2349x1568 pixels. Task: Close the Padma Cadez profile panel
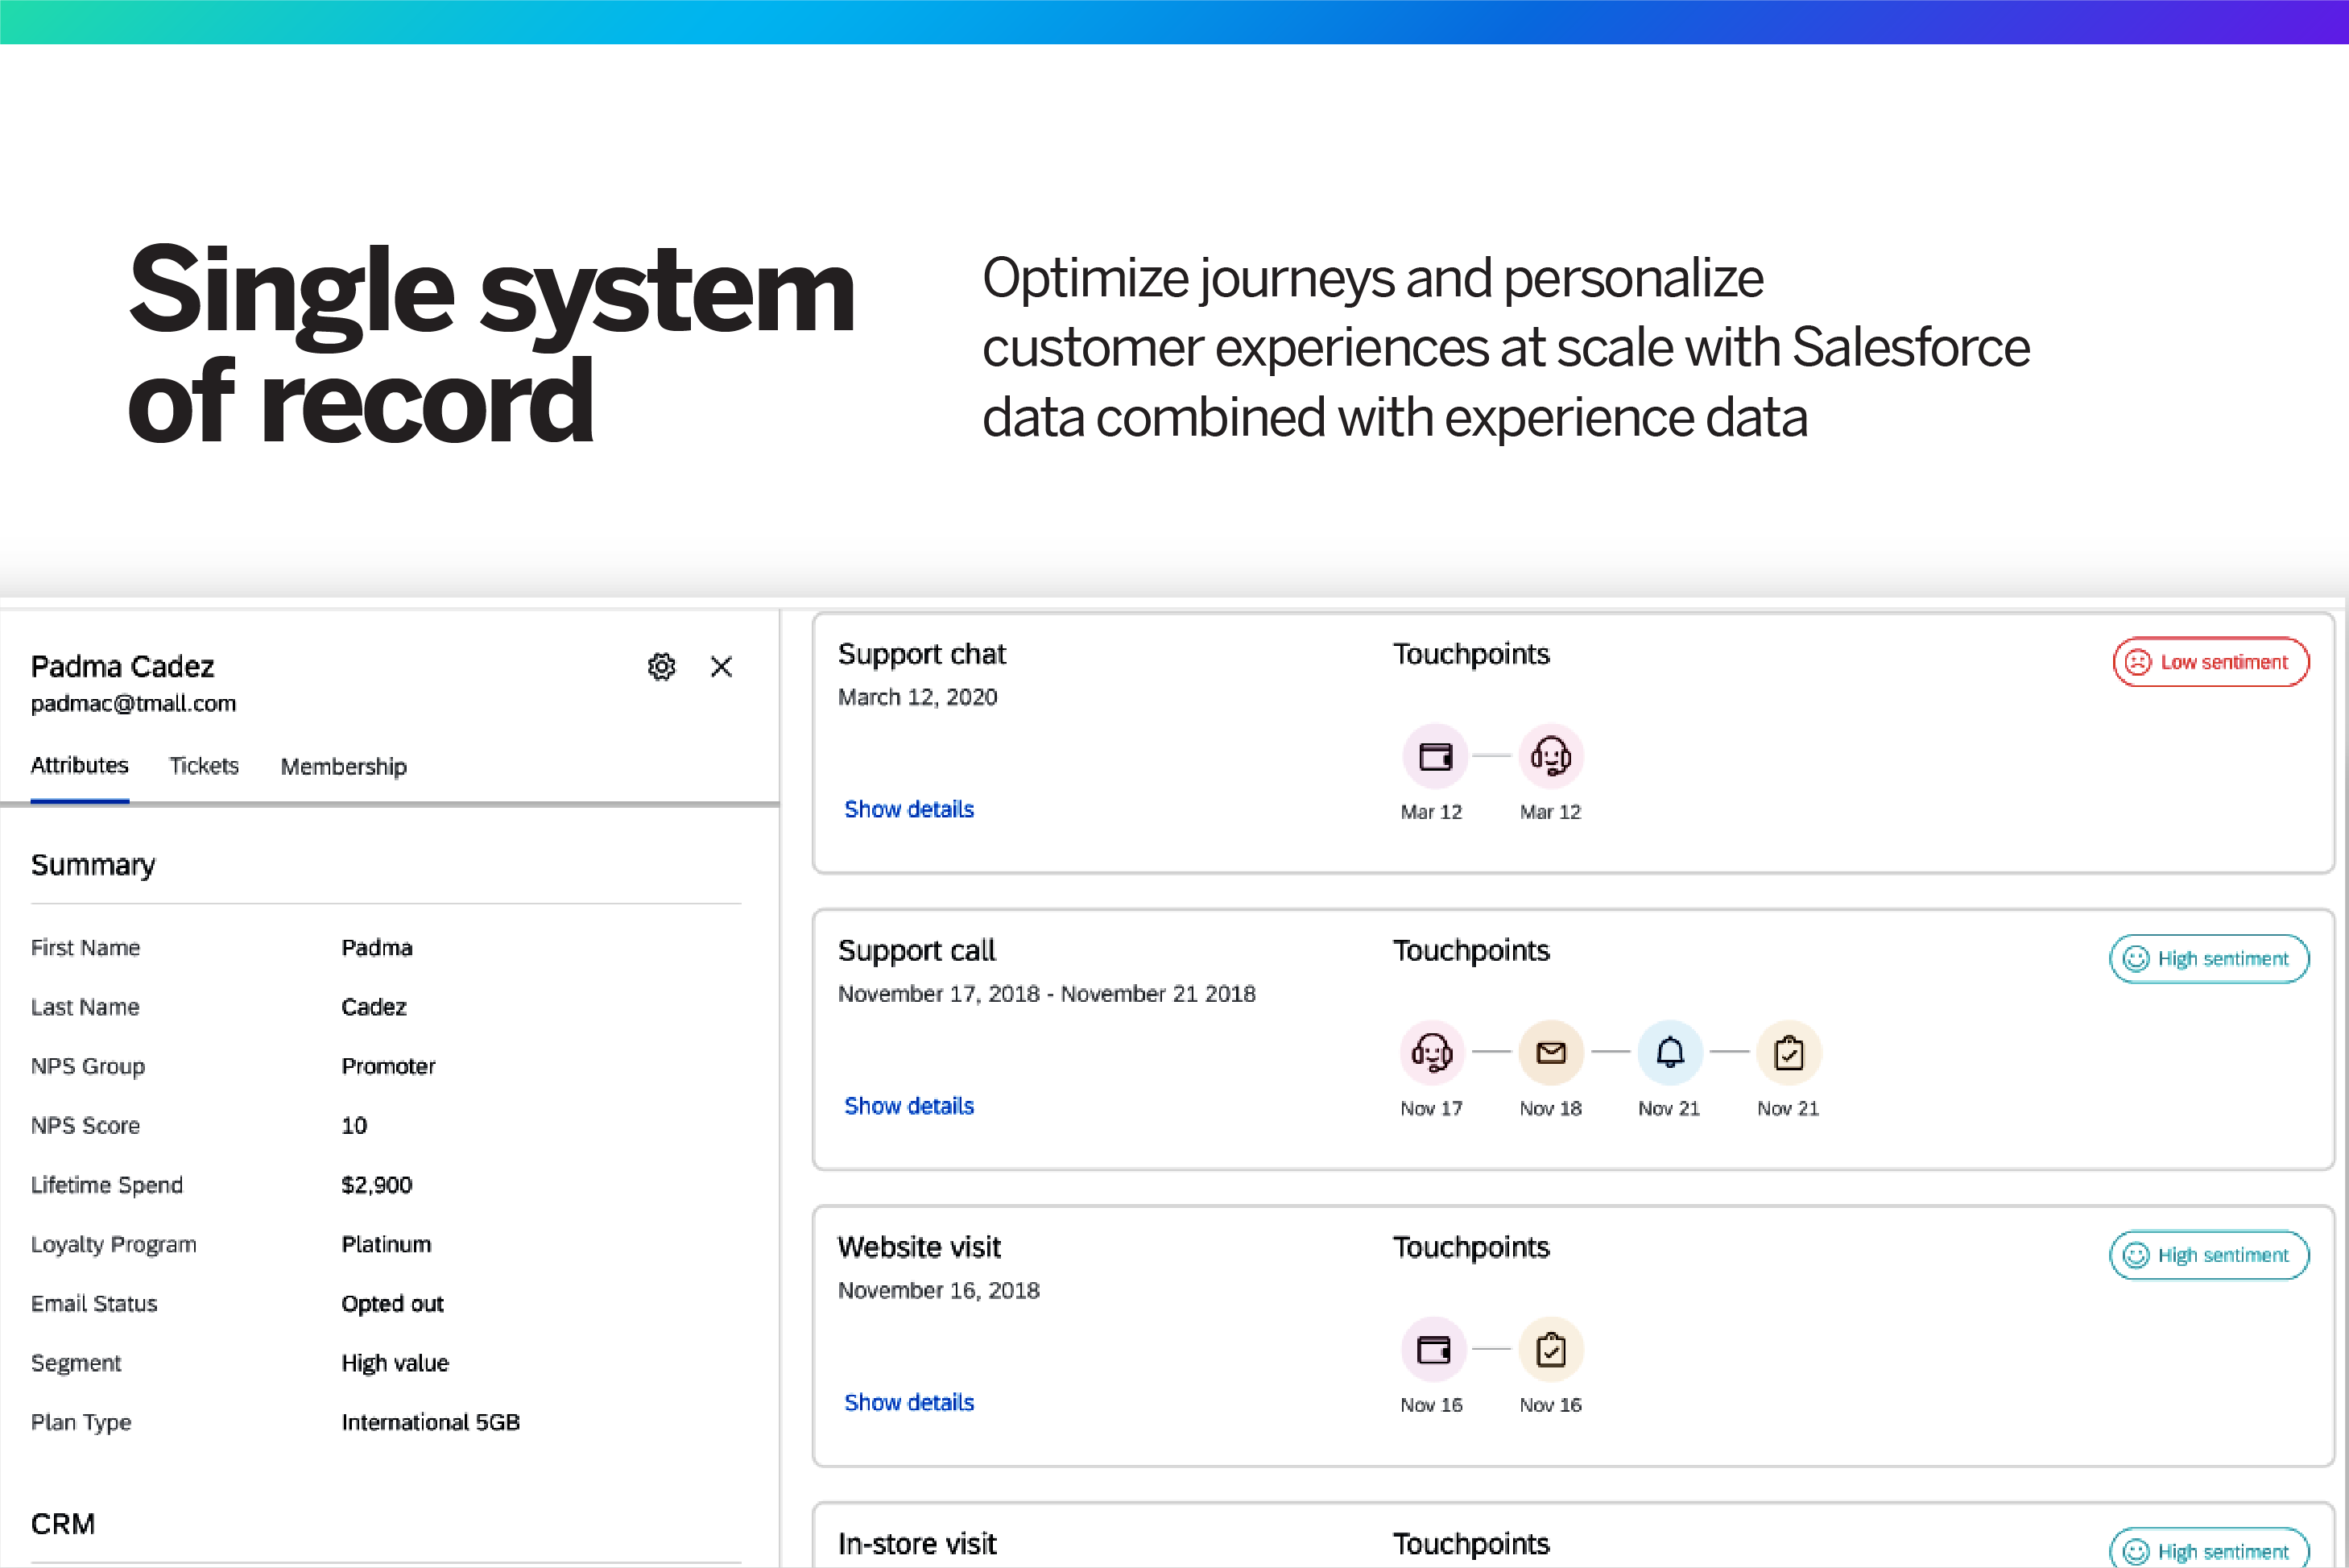coord(721,666)
